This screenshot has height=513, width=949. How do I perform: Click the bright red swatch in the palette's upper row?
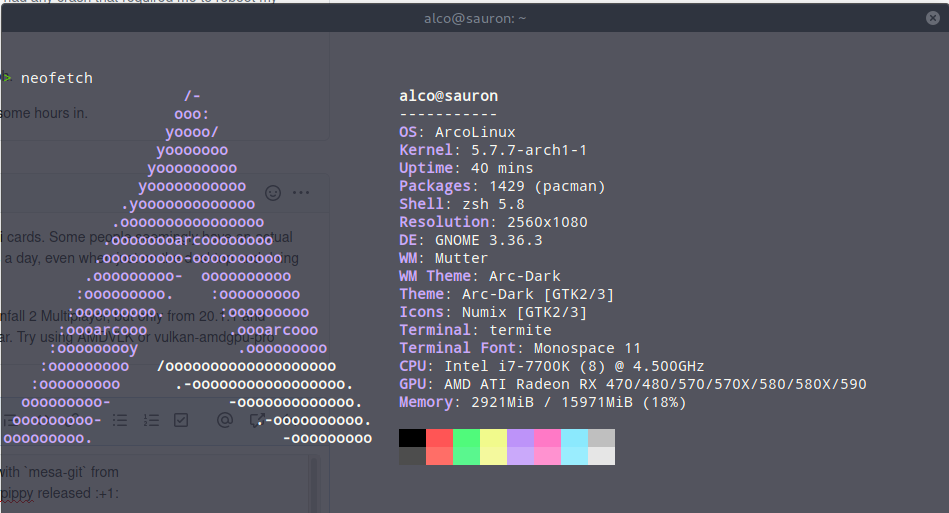pyautogui.click(x=439, y=438)
